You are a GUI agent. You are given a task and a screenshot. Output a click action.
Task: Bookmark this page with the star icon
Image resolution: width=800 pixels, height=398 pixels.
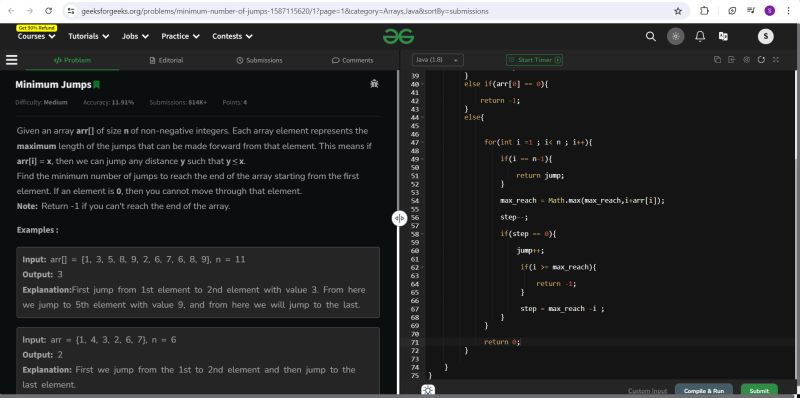(678, 11)
